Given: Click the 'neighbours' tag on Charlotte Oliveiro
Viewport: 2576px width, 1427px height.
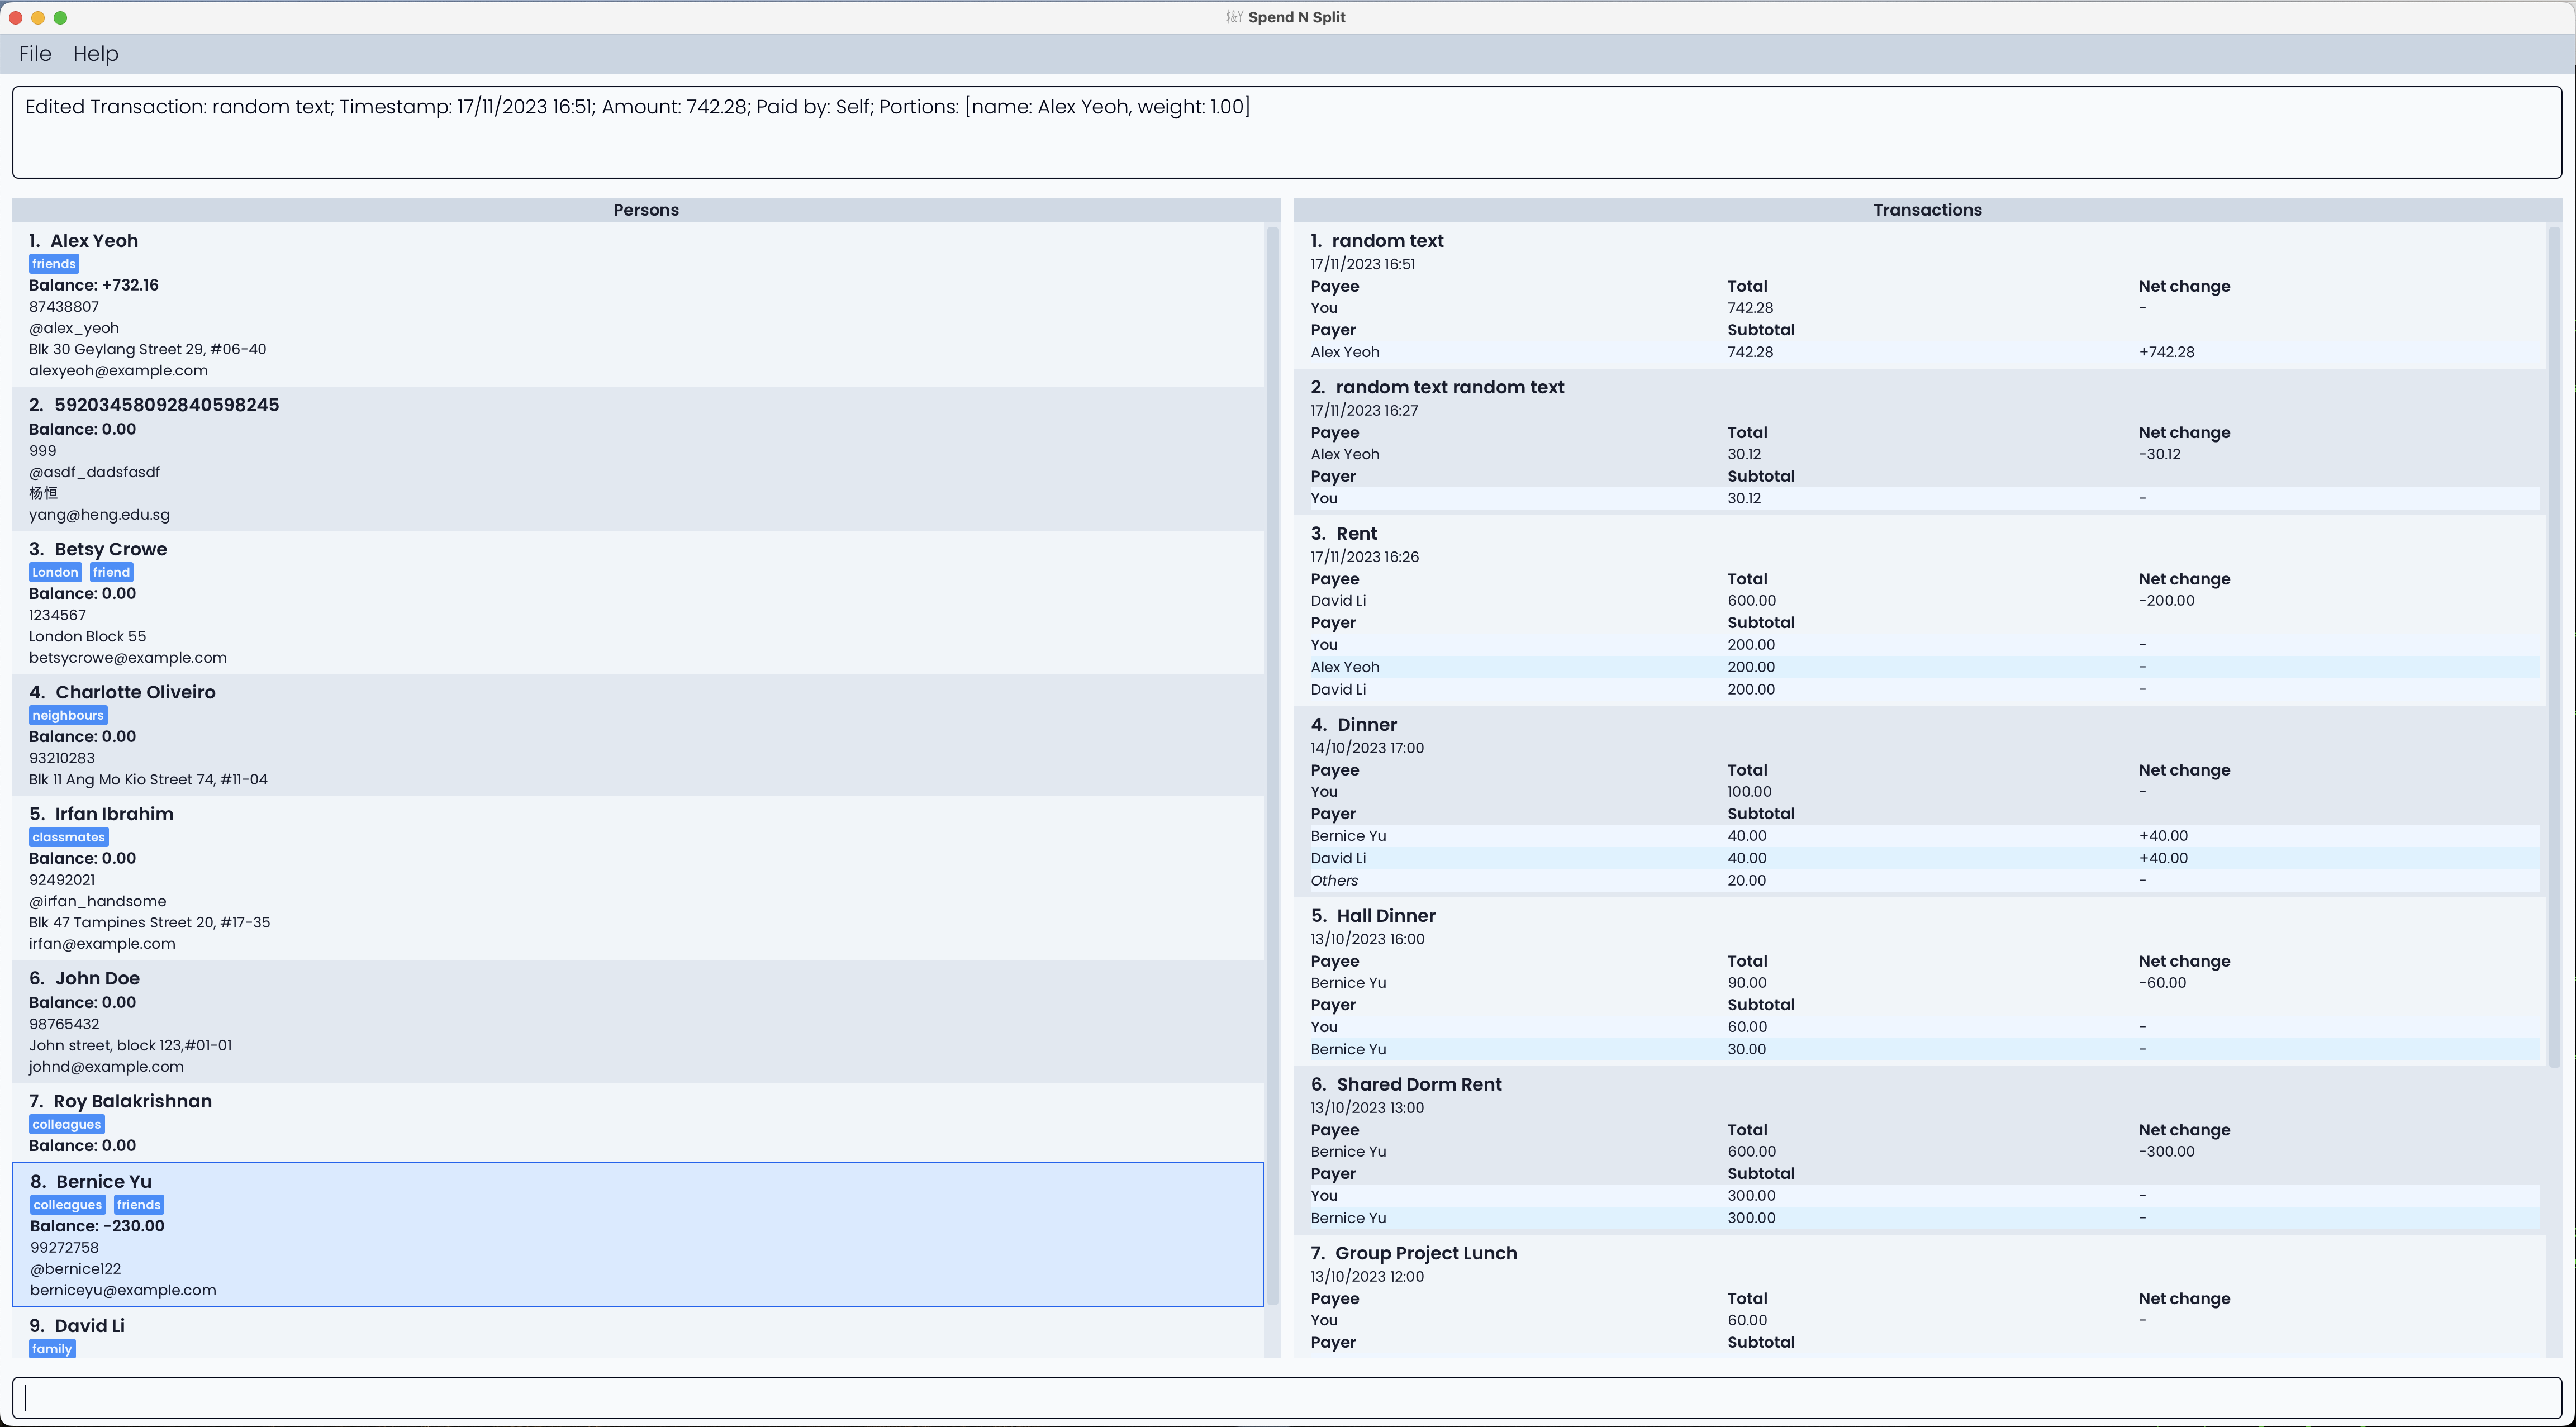Looking at the screenshot, I should pos(68,715).
